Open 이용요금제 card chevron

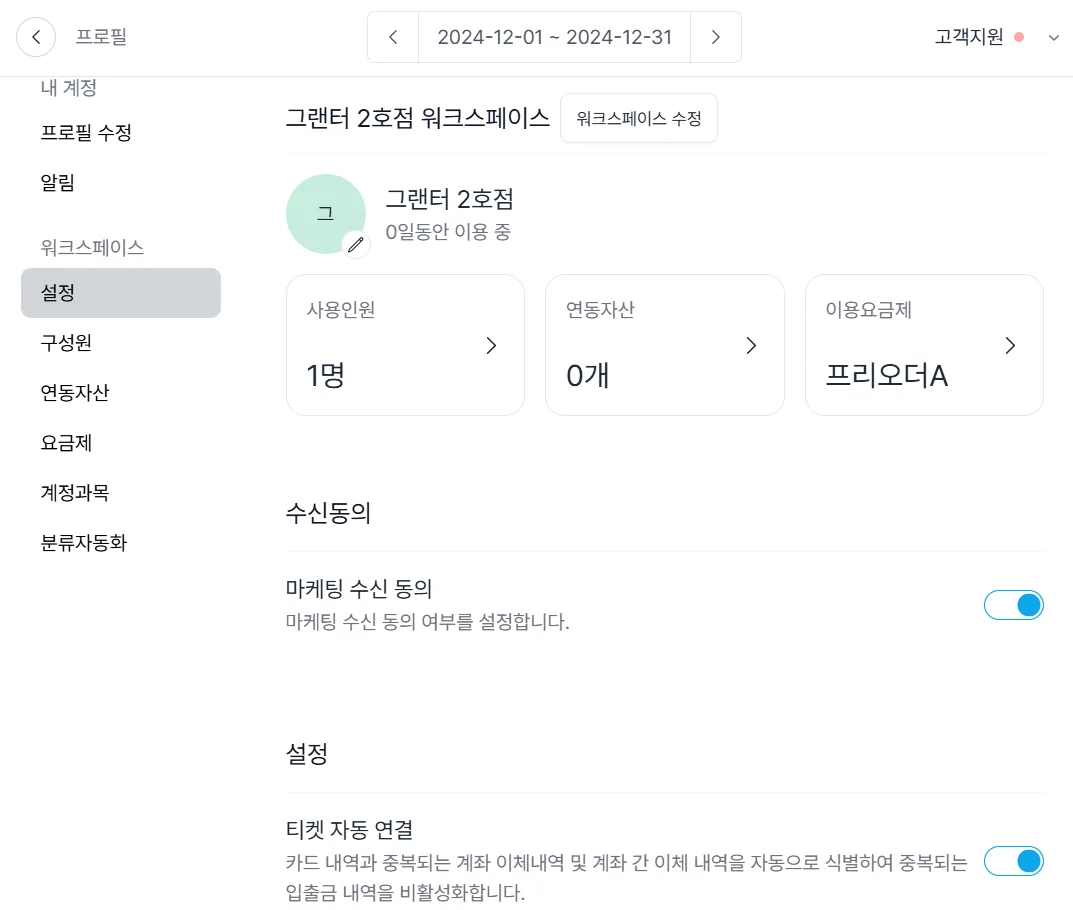click(x=1010, y=346)
